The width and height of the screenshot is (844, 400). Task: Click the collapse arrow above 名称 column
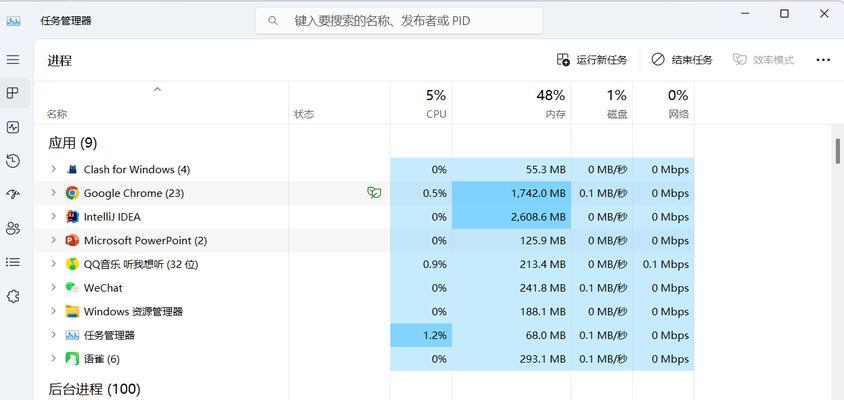(157, 89)
